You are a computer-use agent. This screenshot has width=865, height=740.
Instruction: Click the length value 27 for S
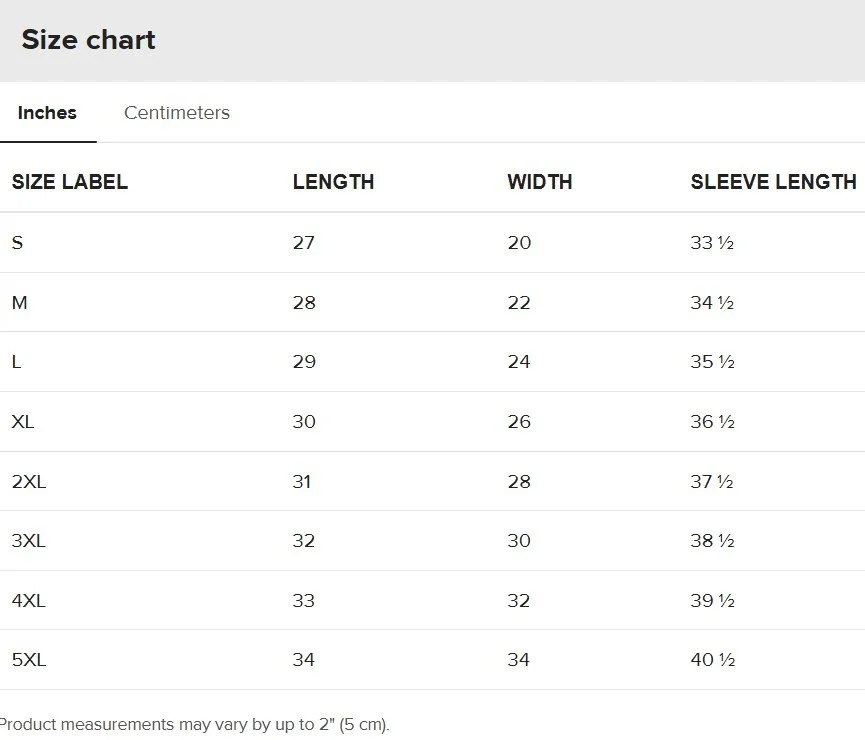tap(303, 243)
